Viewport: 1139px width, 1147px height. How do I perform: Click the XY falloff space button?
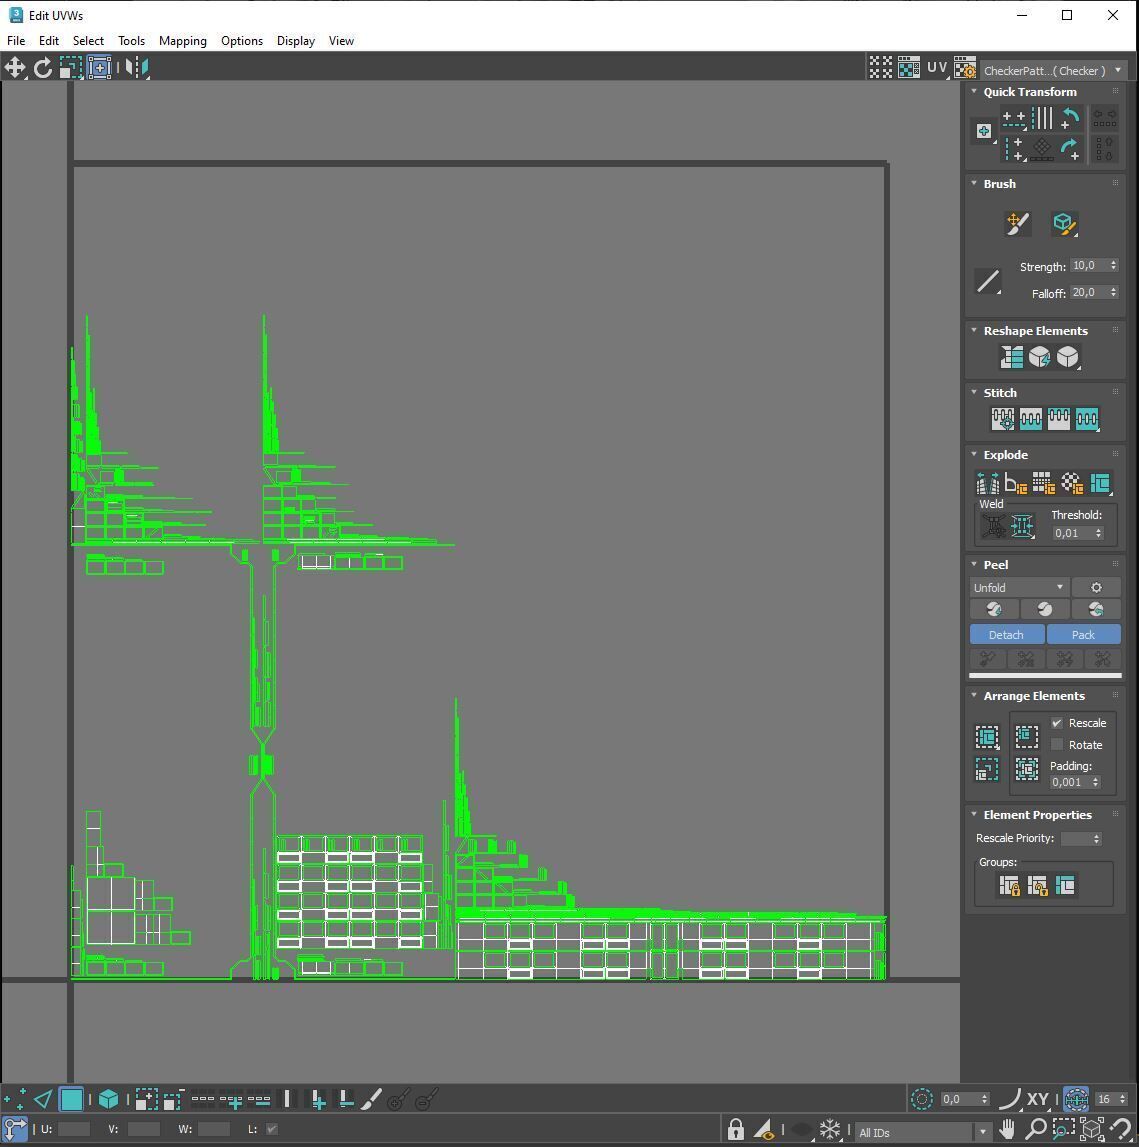1037,1099
